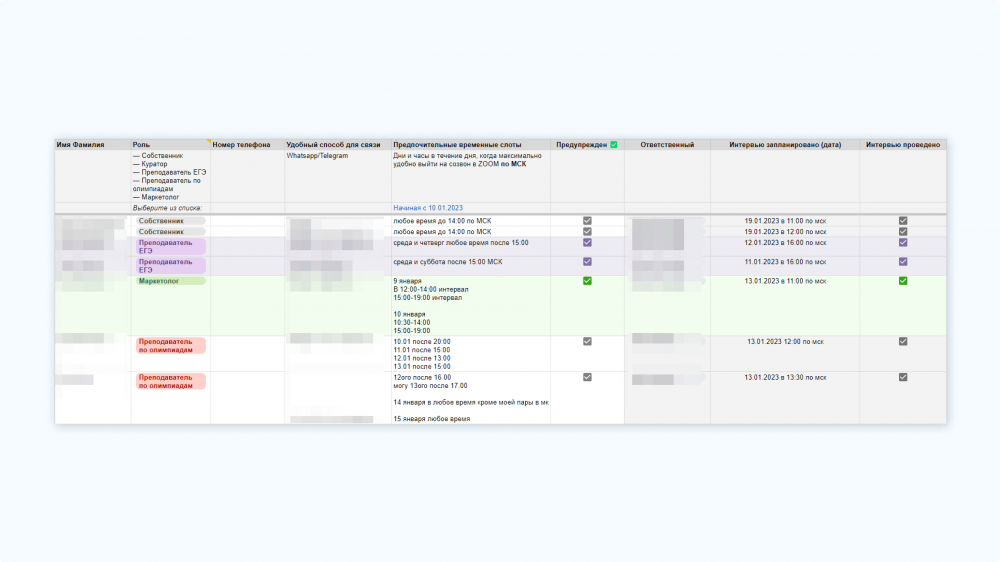Select time slots cell starting 10.01 после 20:00
The image size is (1000, 562).
click(x=471, y=353)
